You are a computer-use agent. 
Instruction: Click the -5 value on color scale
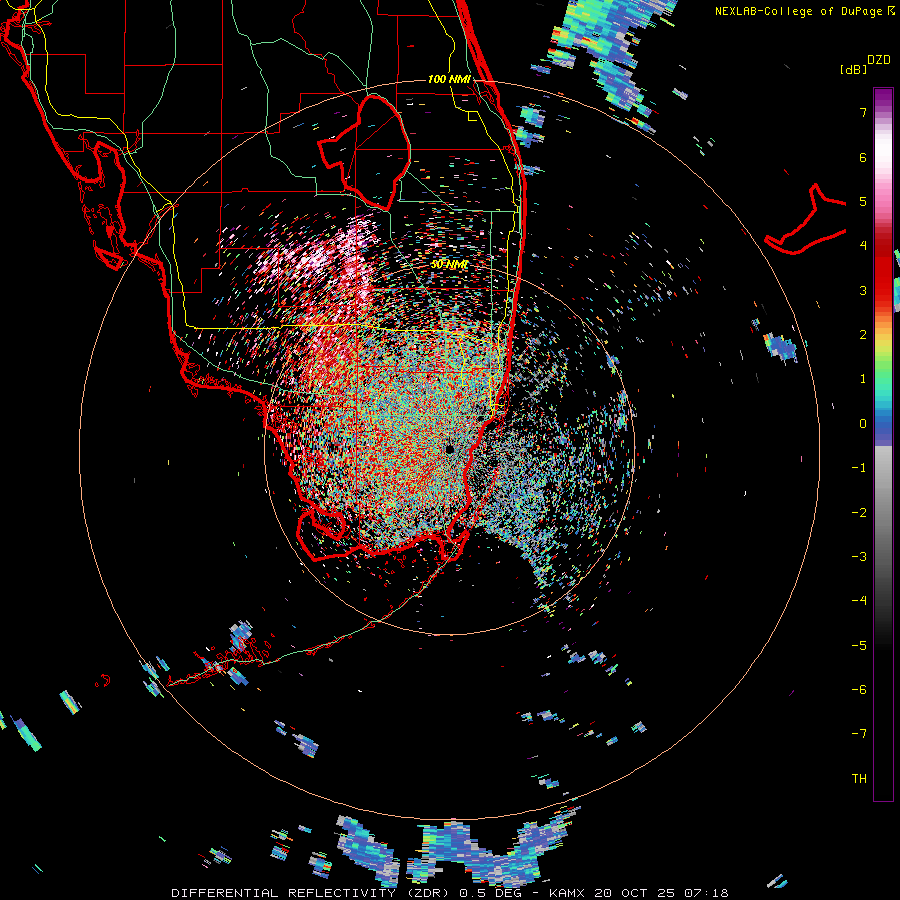[x=859, y=646]
